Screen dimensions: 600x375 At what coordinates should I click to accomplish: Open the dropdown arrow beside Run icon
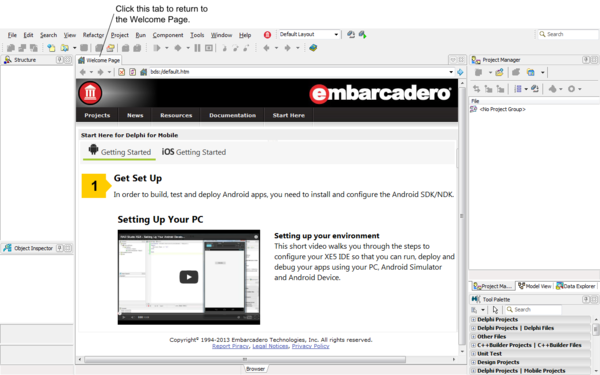point(166,48)
